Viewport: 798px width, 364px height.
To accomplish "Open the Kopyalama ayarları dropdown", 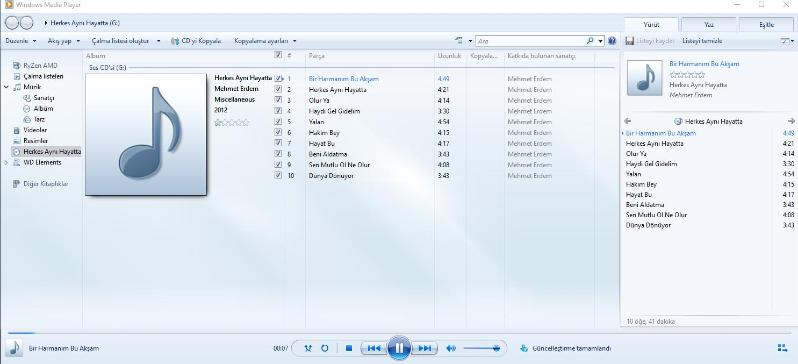I will coord(265,41).
